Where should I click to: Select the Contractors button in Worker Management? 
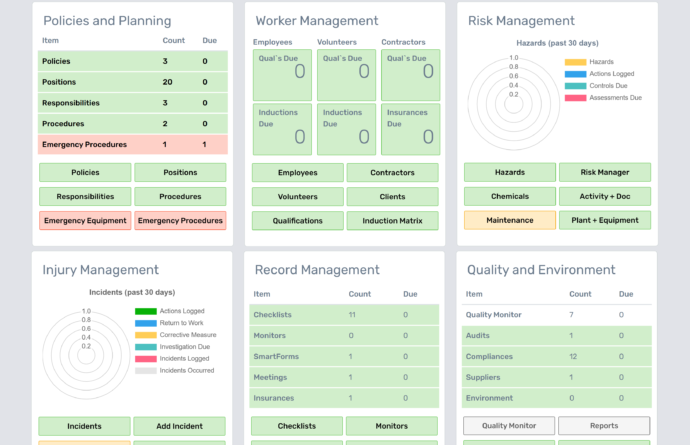click(392, 173)
